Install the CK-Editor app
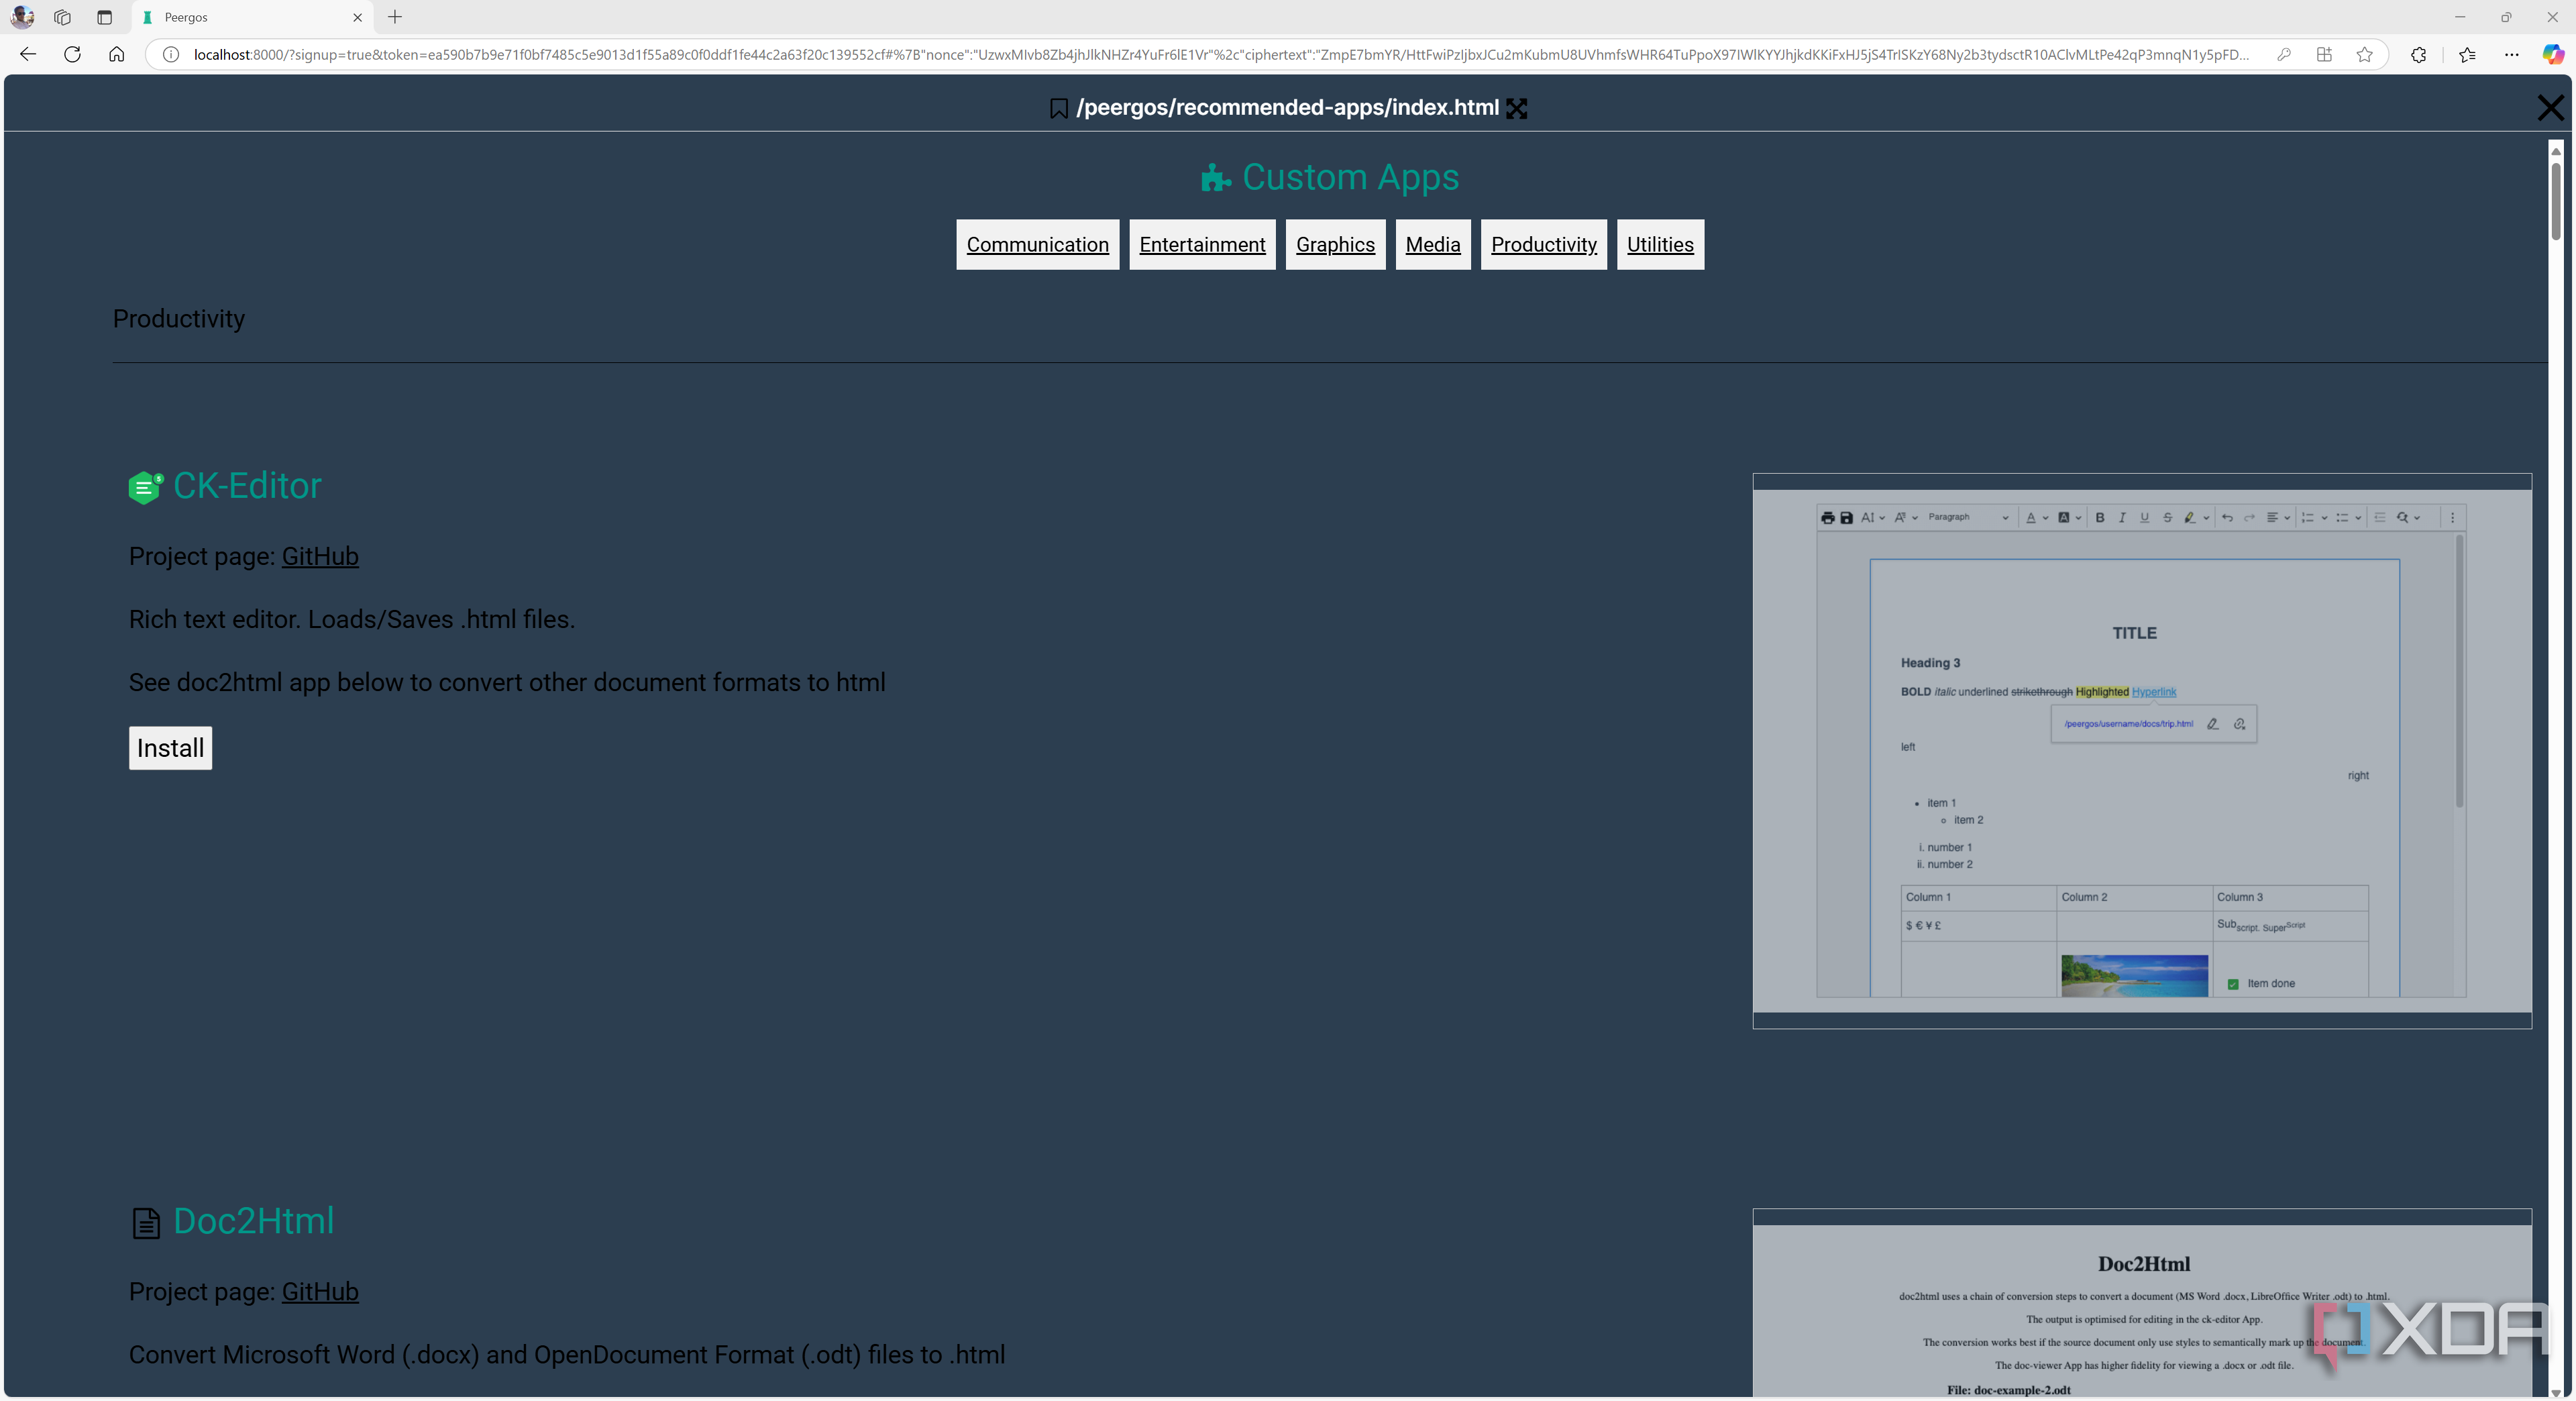Viewport: 2576px width, 1401px height. [x=170, y=748]
